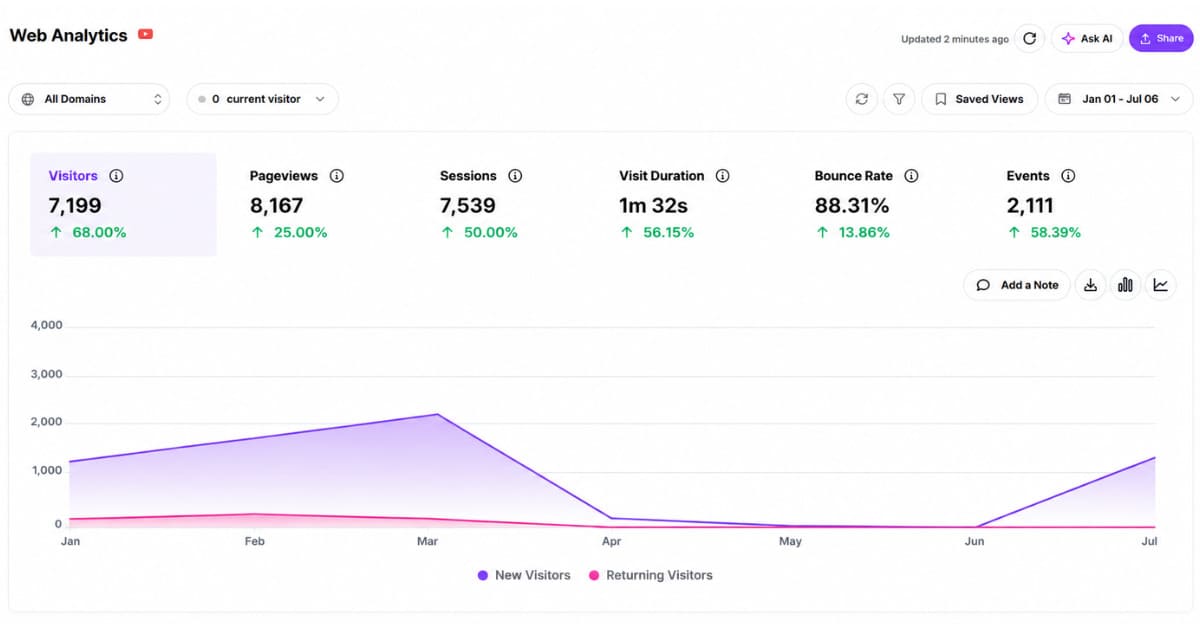Viewport: 1200px width, 630px height.
Task: Open the All Domains dropdown
Action: tap(90, 99)
